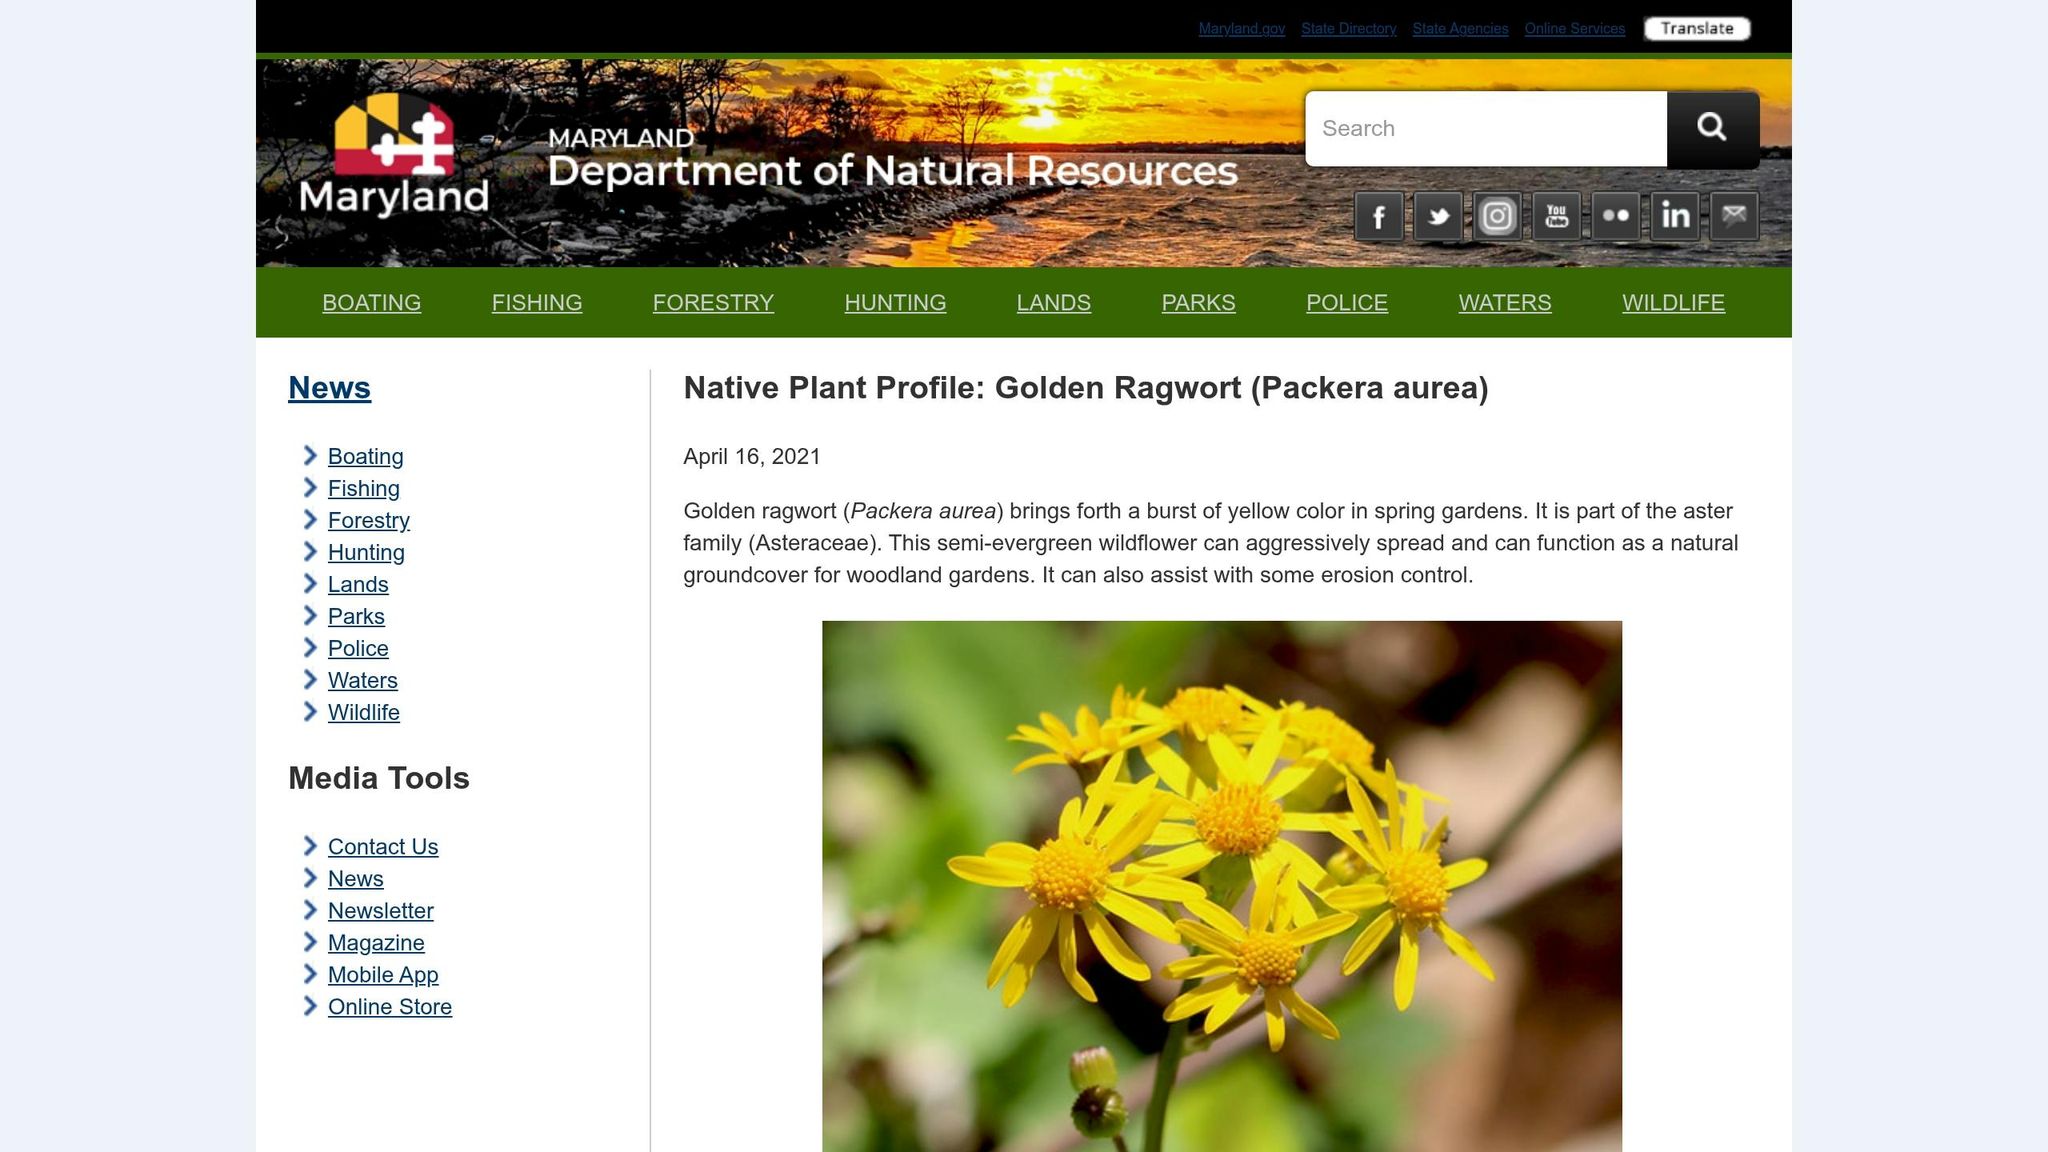Open the News link under Media Tools
2048x1152 pixels.
[x=355, y=879]
